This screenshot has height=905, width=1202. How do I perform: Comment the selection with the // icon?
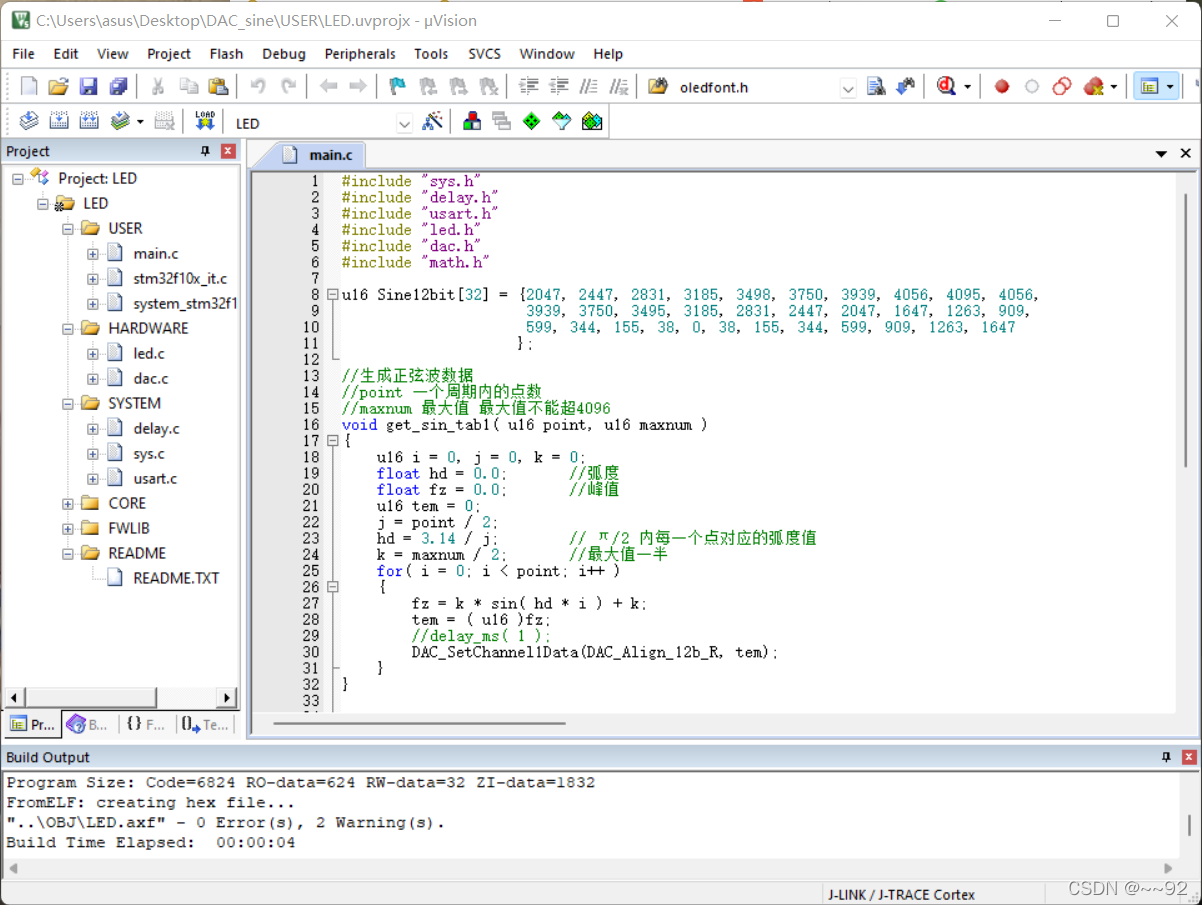pos(590,87)
